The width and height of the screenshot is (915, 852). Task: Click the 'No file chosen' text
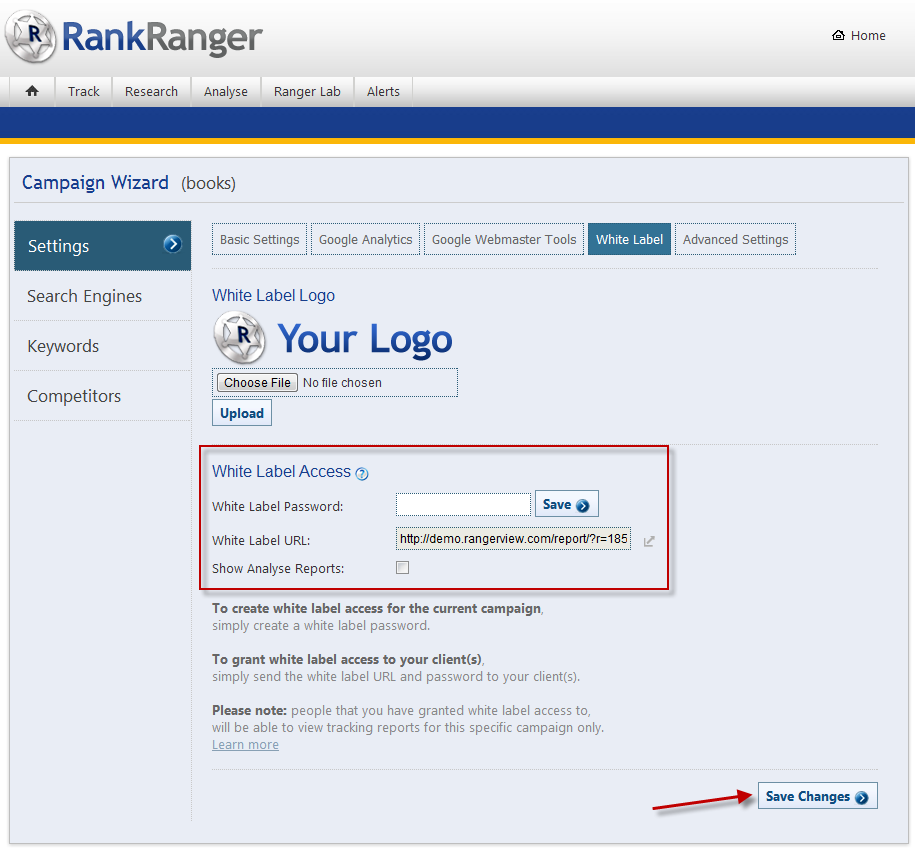pyautogui.click(x=343, y=383)
